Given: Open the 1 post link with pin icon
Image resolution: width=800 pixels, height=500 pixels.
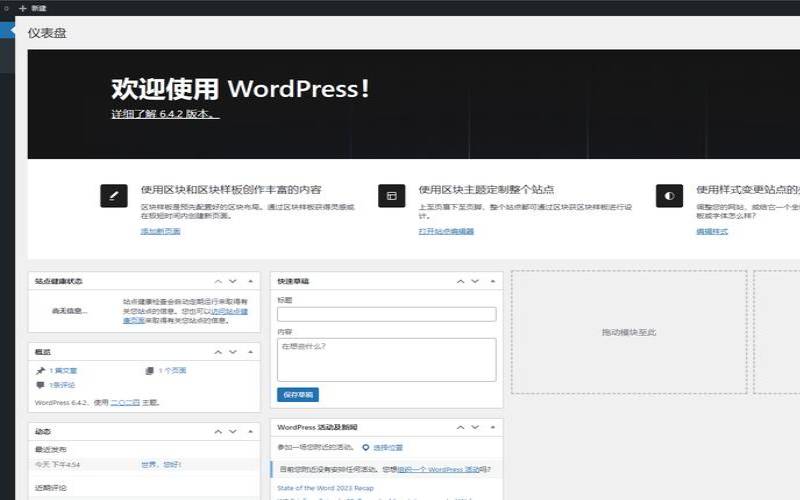Looking at the screenshot, I should [x=63, y=370].
